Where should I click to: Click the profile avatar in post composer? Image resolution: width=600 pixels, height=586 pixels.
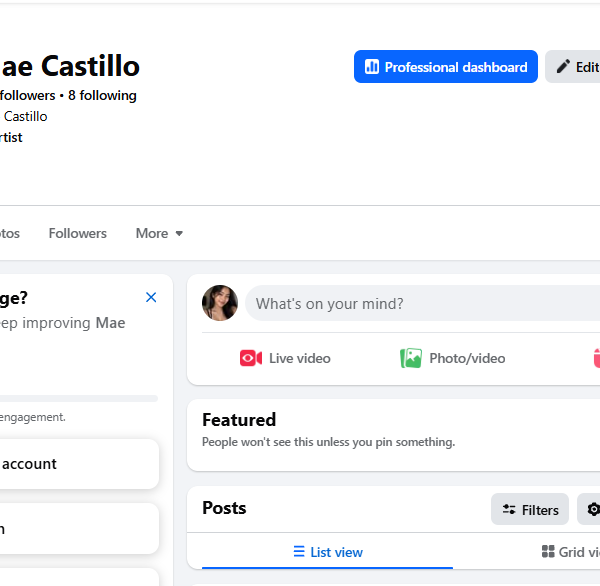pos(220,303)
